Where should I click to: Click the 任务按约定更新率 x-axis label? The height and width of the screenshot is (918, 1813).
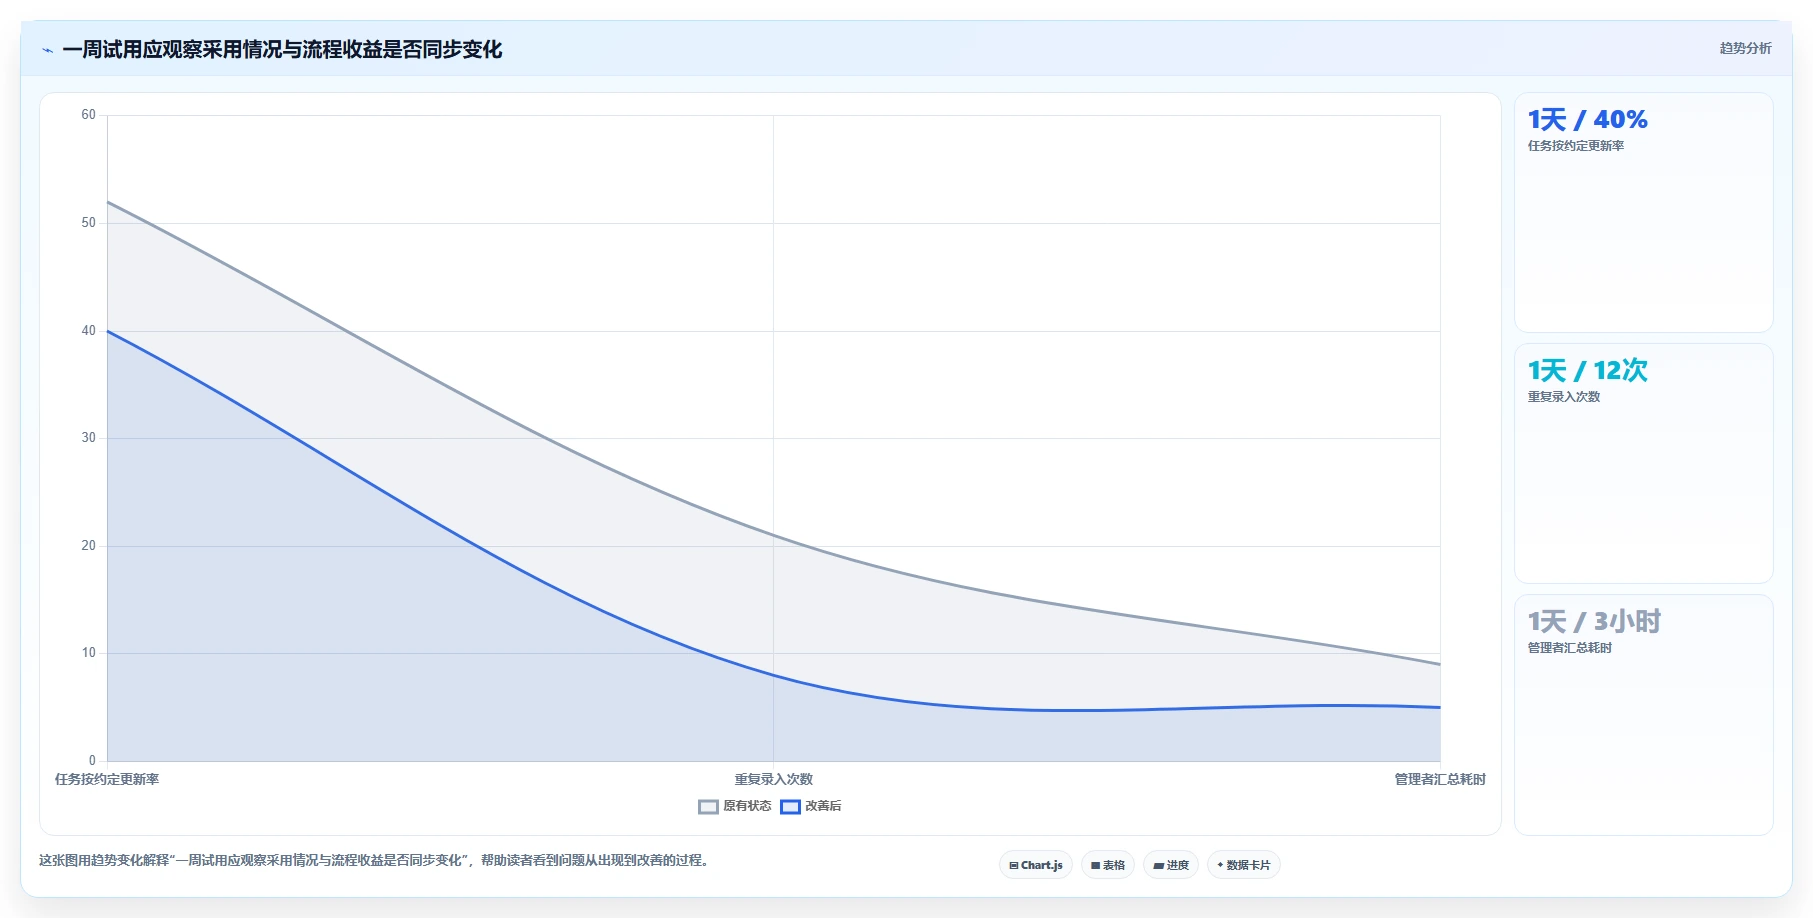point(107,779)
